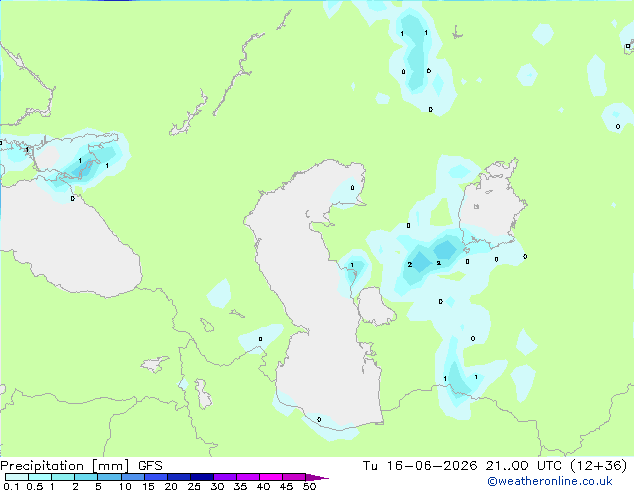Click the '21..00 UTC' time label
634x490 pixels.
524,466
